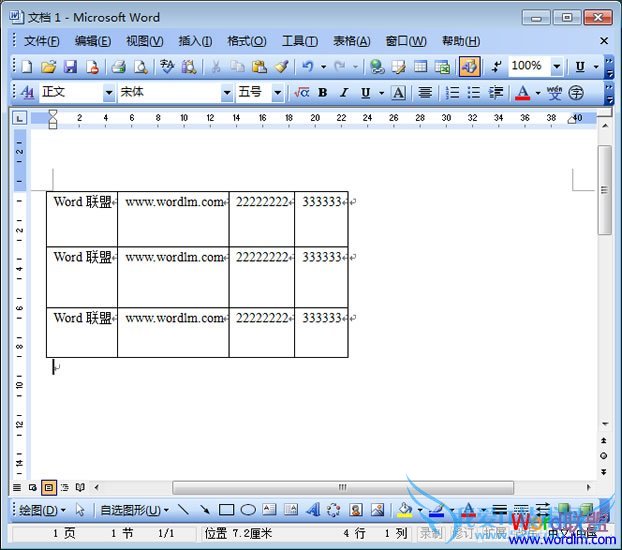Click Select Browse Object circle button

pos(603,456)
